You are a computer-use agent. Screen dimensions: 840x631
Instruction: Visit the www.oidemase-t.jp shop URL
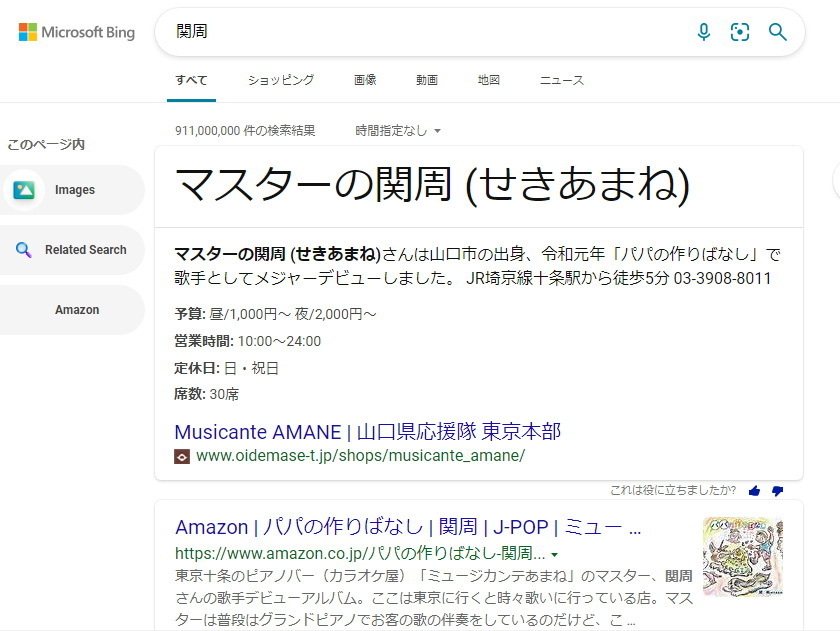click(x=361, y=456)
